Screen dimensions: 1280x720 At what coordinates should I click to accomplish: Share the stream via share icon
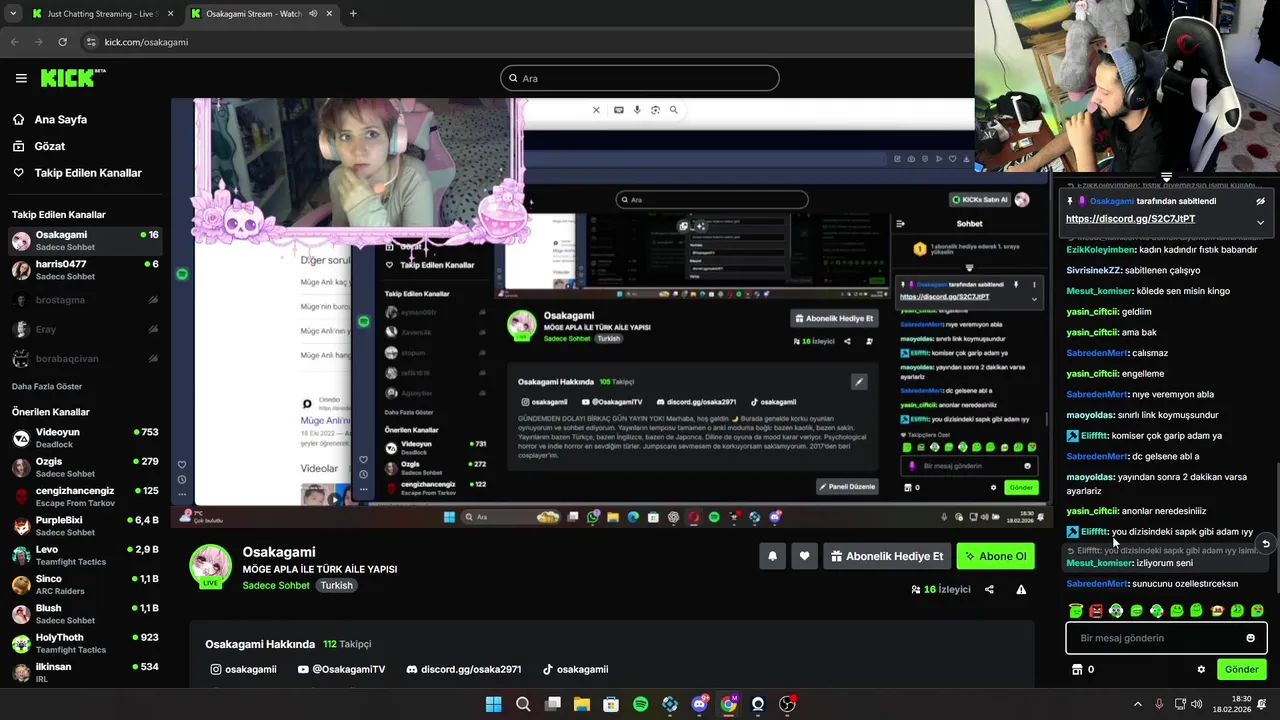(989, 589)
